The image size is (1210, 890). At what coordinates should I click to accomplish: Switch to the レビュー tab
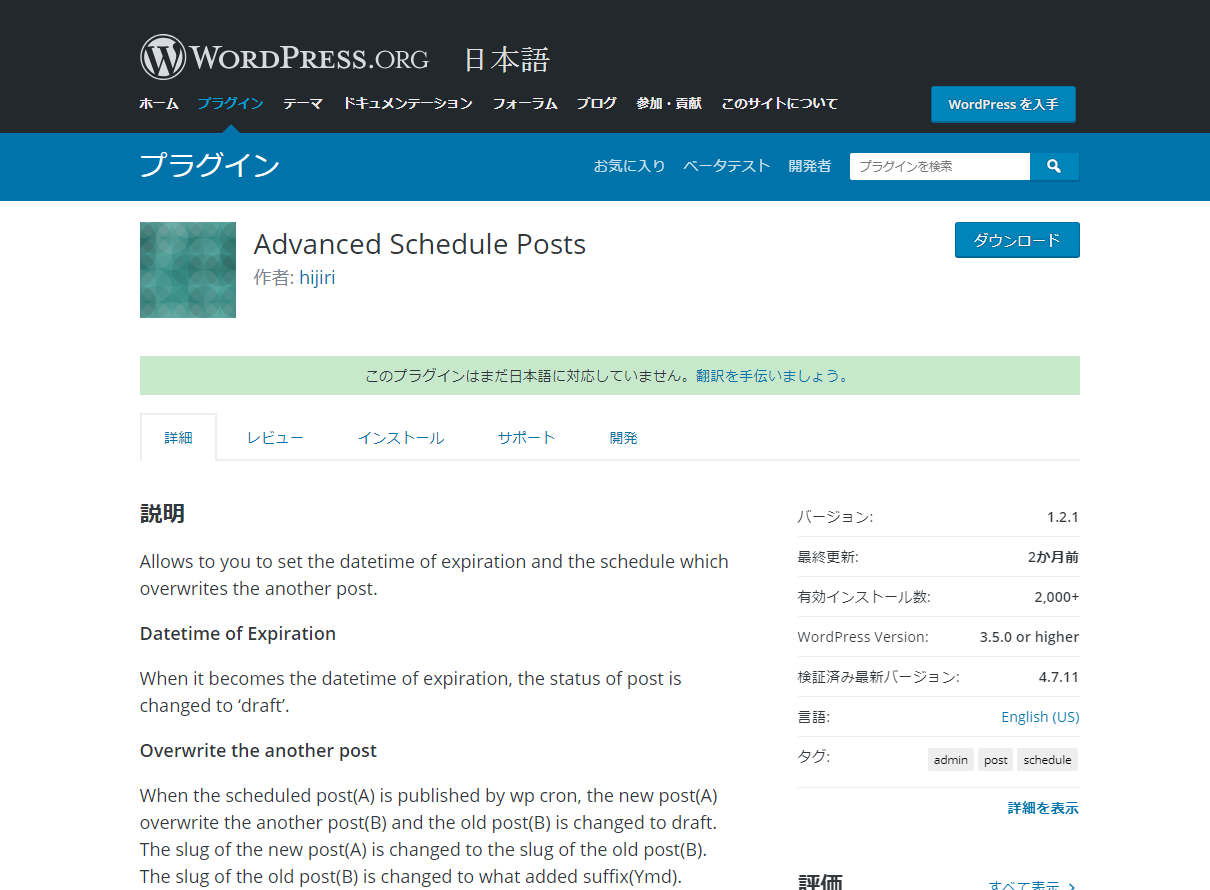[275, 438]
